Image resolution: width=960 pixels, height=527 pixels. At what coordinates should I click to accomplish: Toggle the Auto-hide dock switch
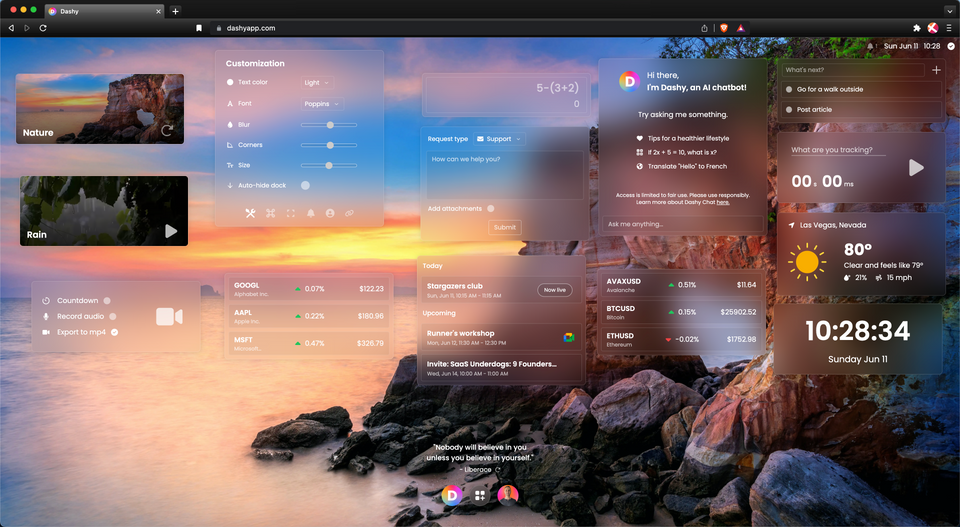click(305, 185)
